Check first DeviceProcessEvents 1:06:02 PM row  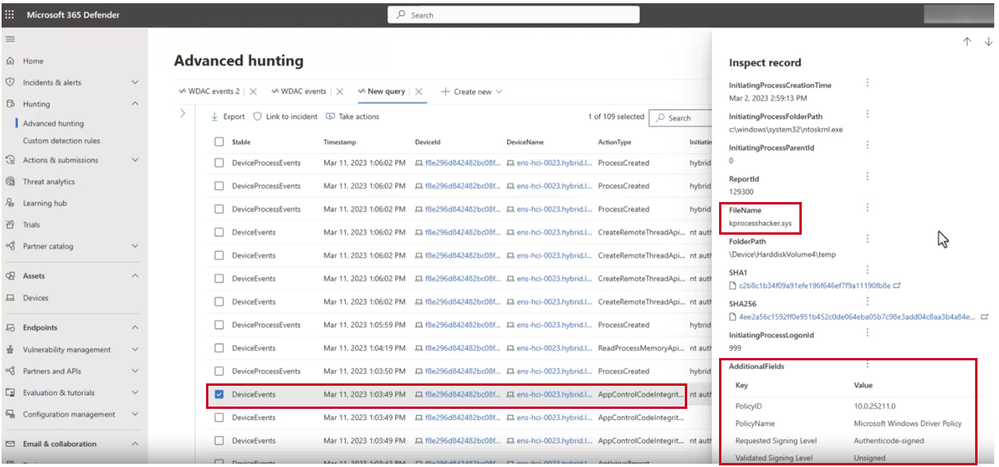click(x=219, y=163)
